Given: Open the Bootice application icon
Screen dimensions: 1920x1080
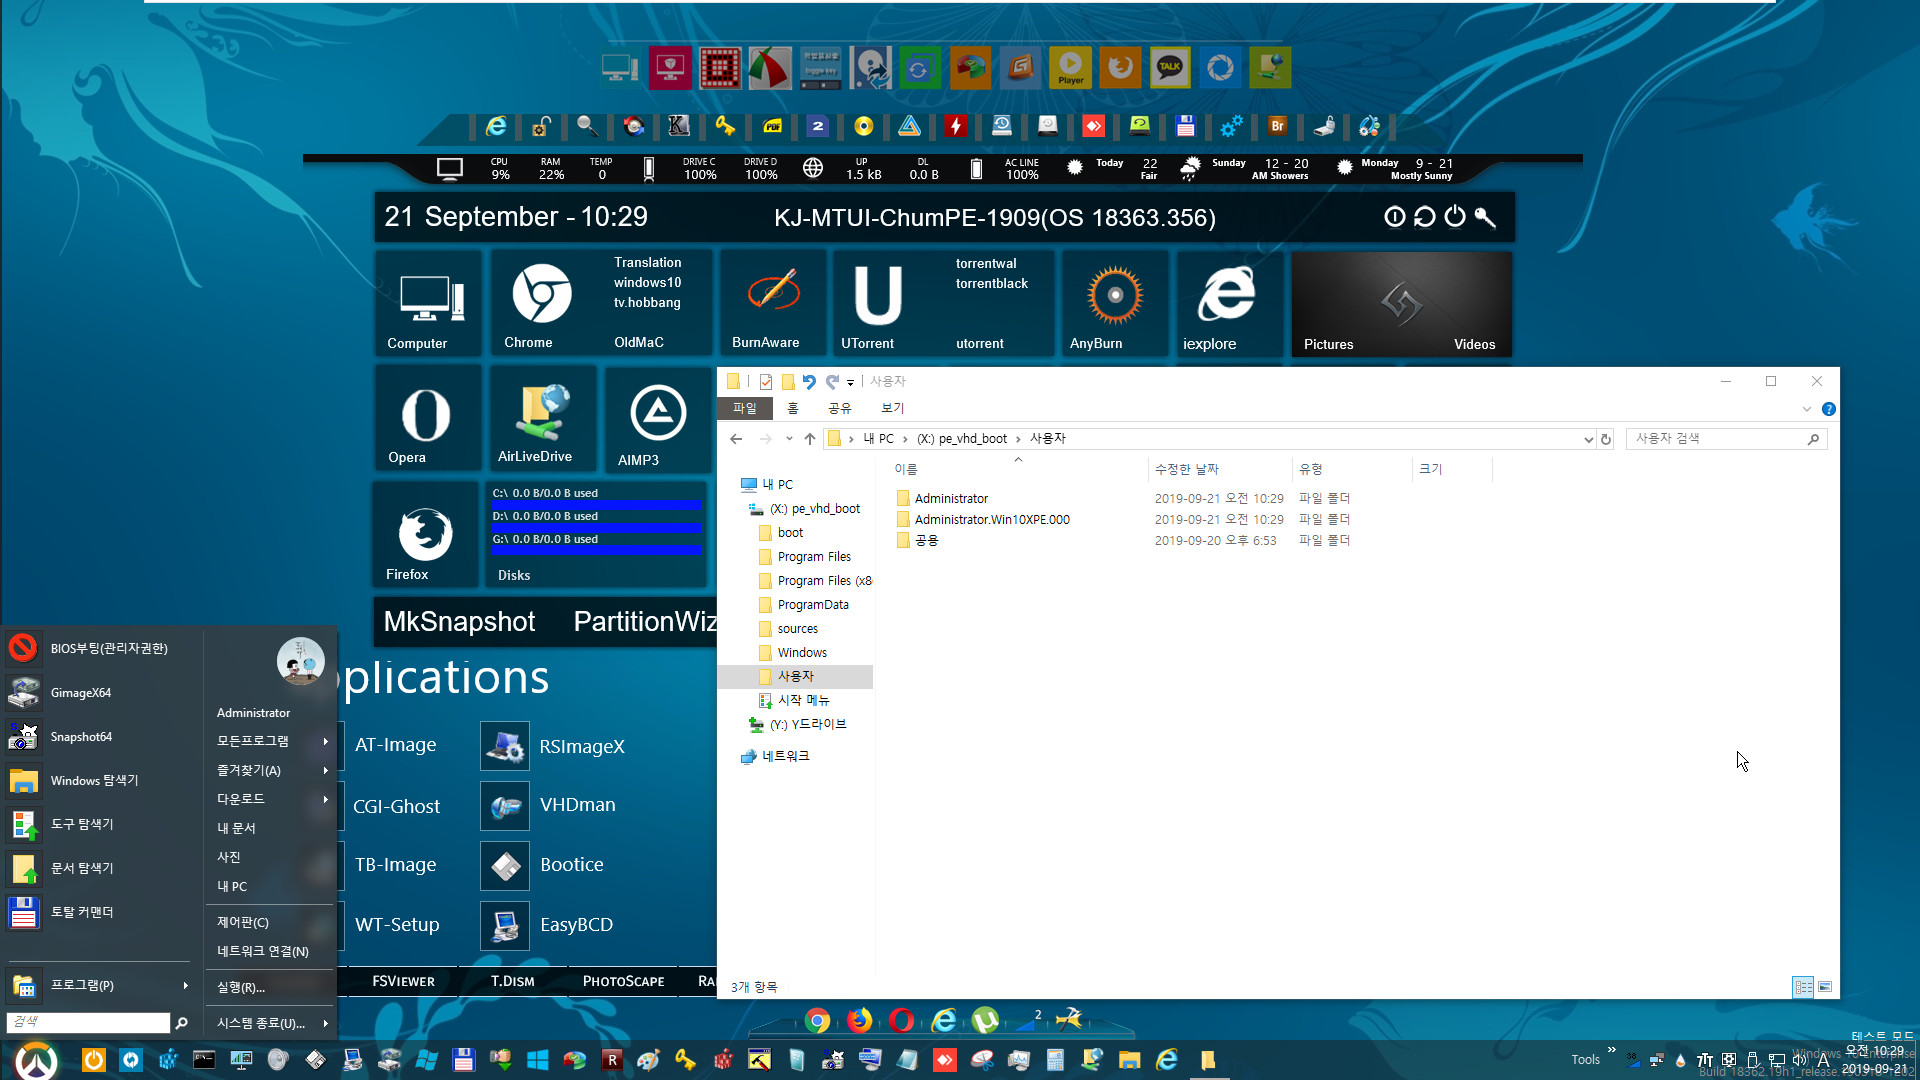Looking at the screenshot, I should (x=505, y=866).
